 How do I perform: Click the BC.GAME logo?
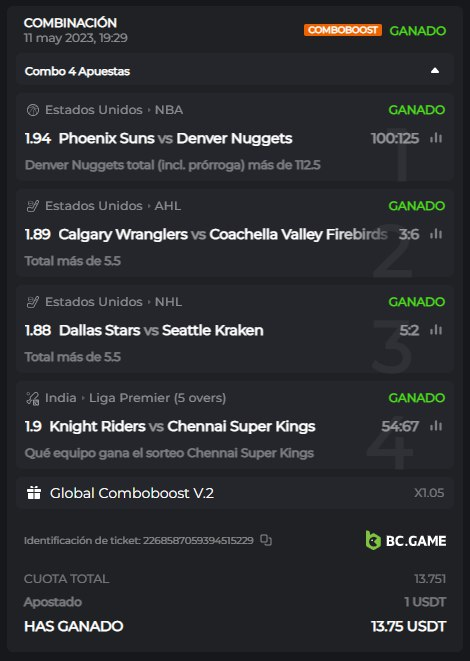(x=406, y=540)
